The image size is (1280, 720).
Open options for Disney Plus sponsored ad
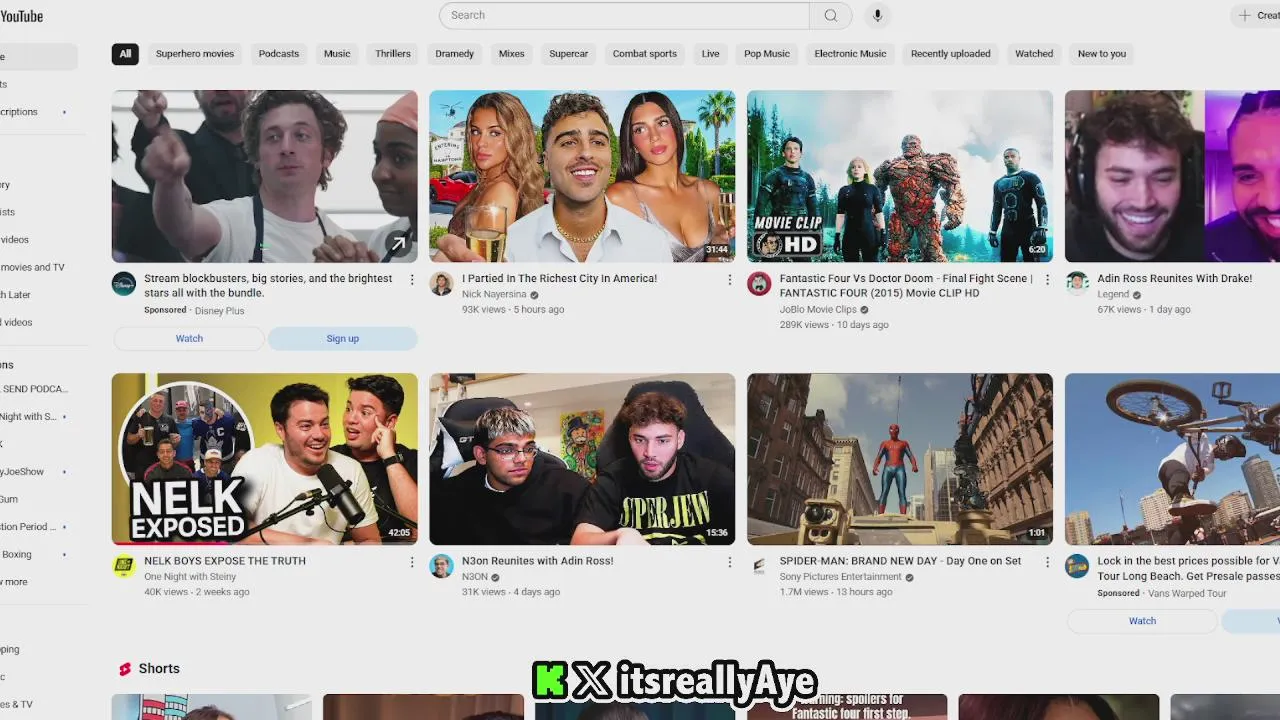coord(412,280)
